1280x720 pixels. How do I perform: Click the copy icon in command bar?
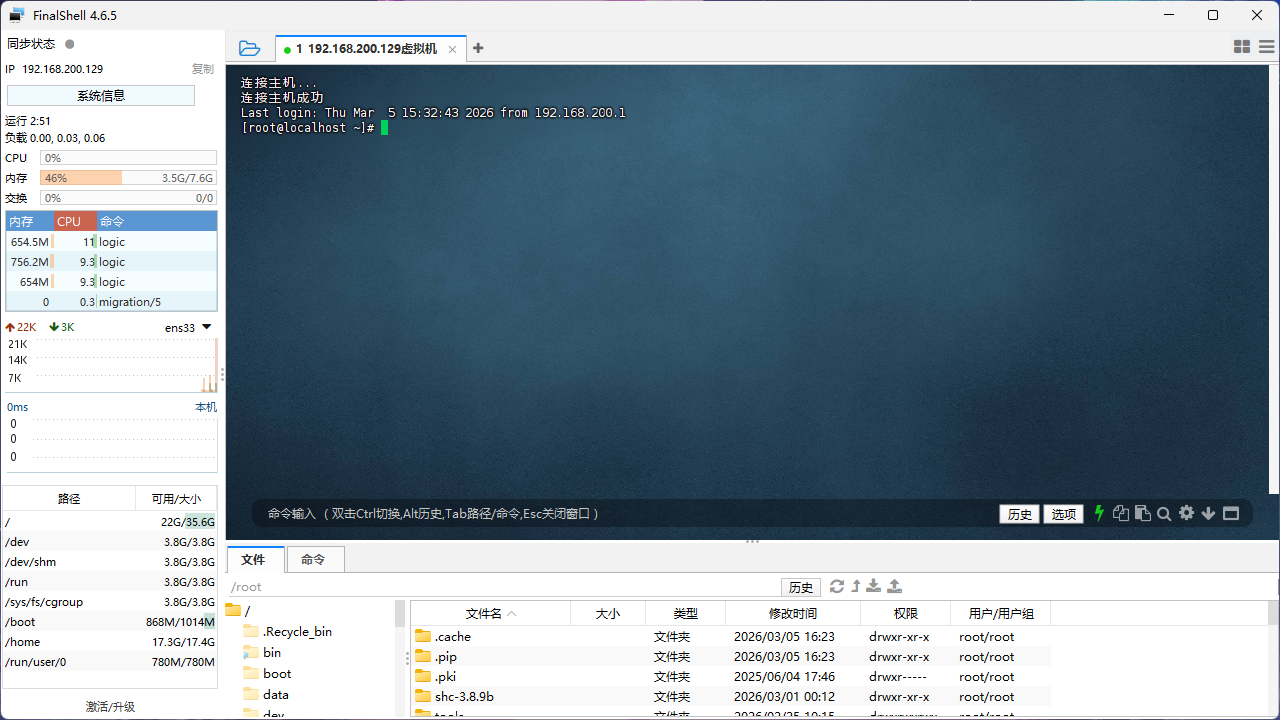1121,513
